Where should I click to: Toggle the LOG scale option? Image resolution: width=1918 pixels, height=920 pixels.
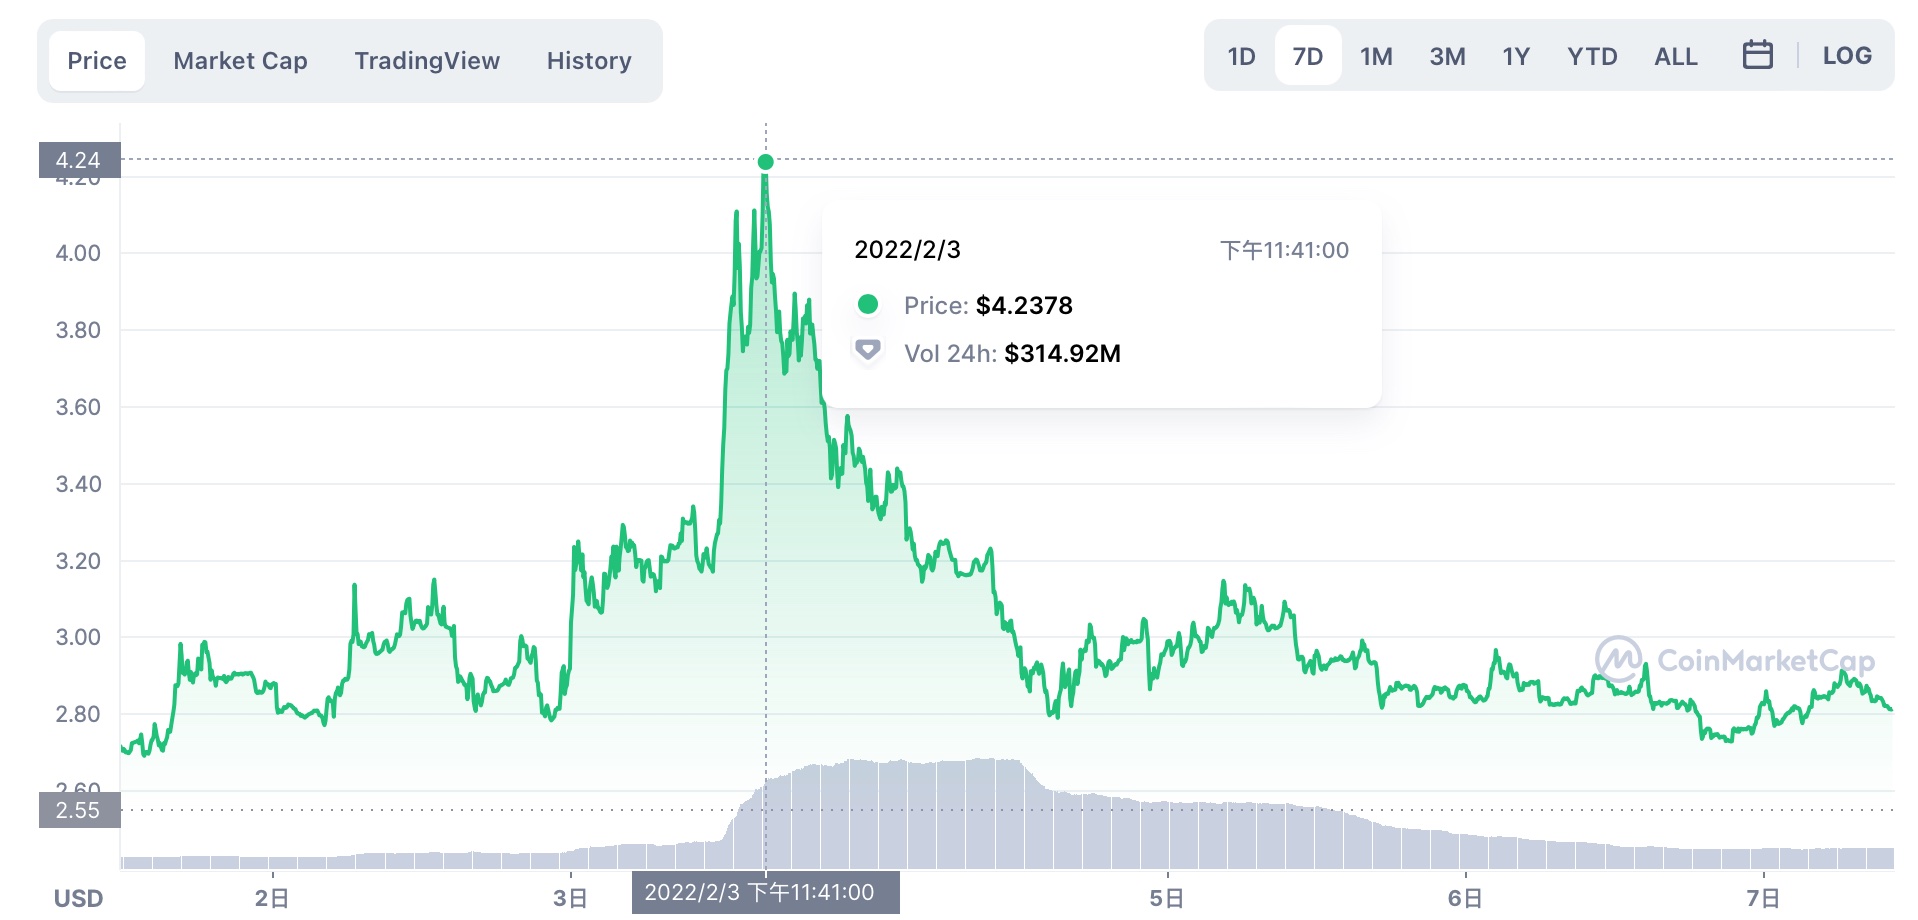pyautogui.click(x=1846, y=56)
